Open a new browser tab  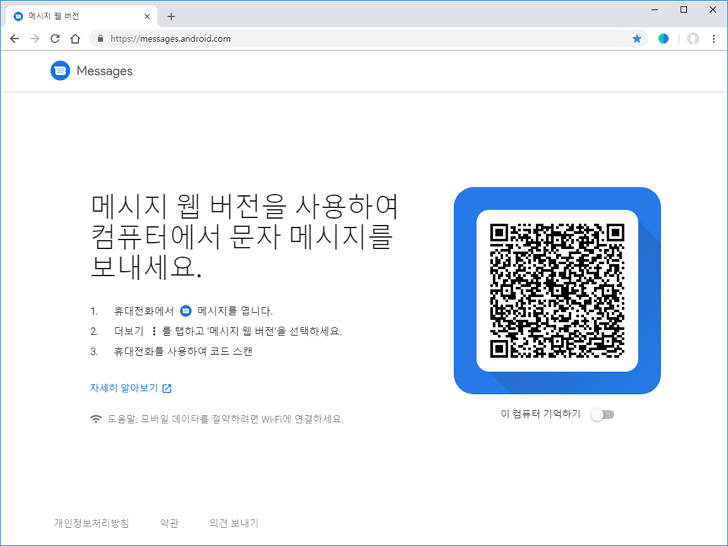(x=171, y=16)
